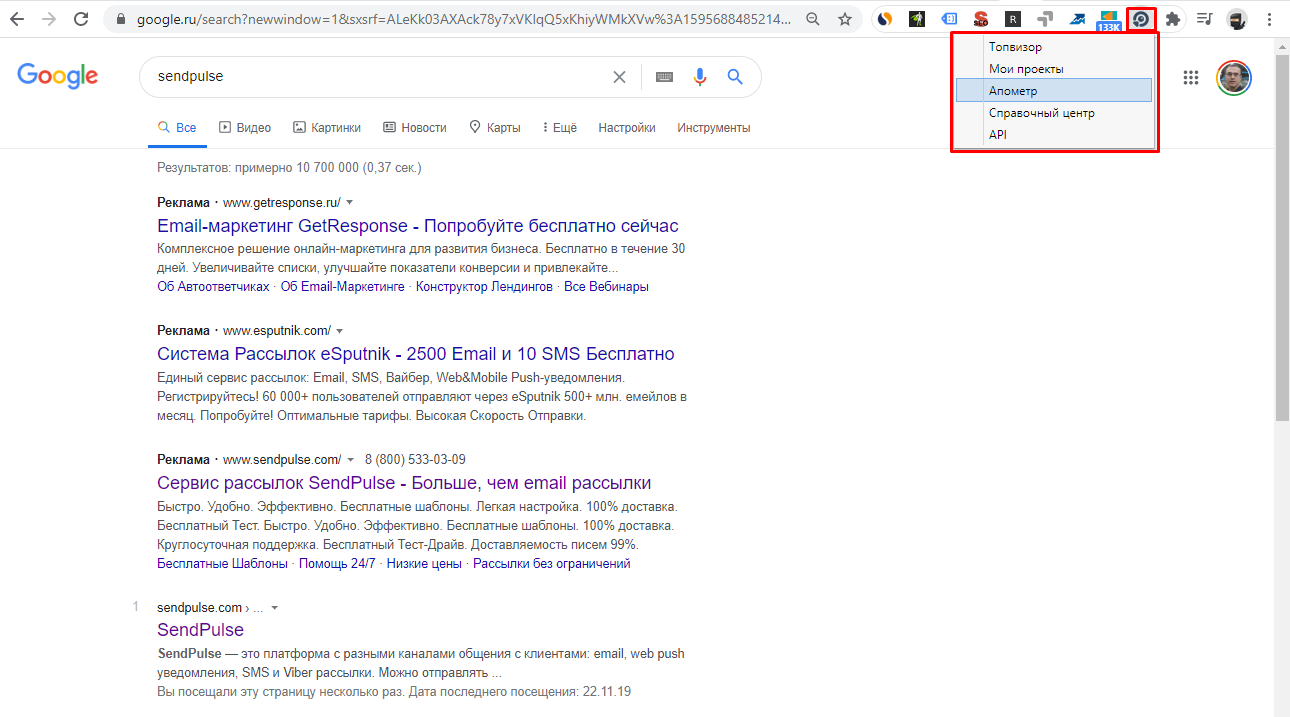Click the browser address bar URL

(x=463, y=19)
